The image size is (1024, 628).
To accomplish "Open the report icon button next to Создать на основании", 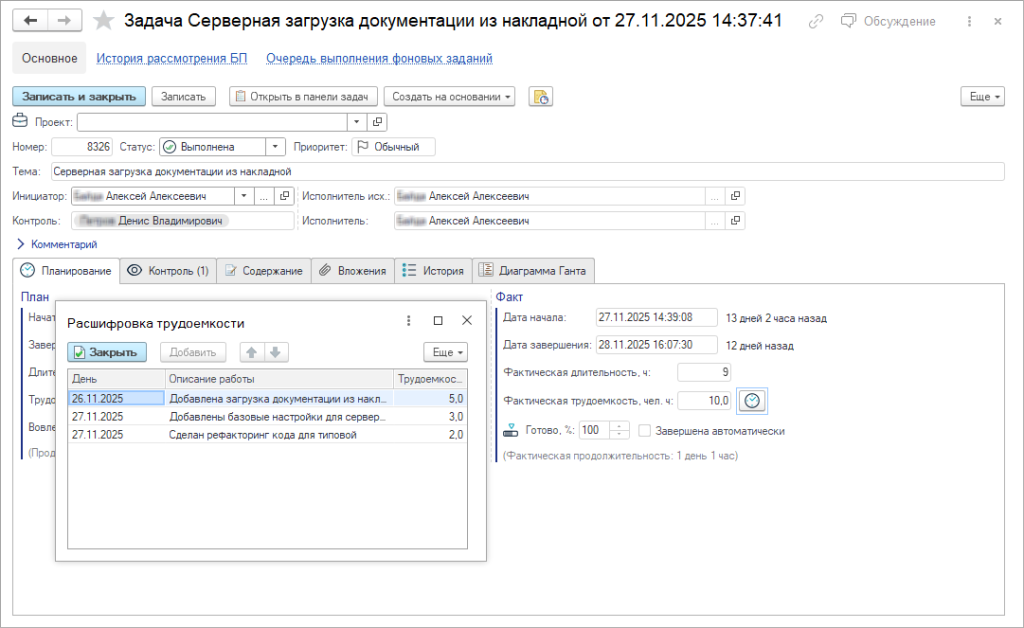I will (541, 97).
